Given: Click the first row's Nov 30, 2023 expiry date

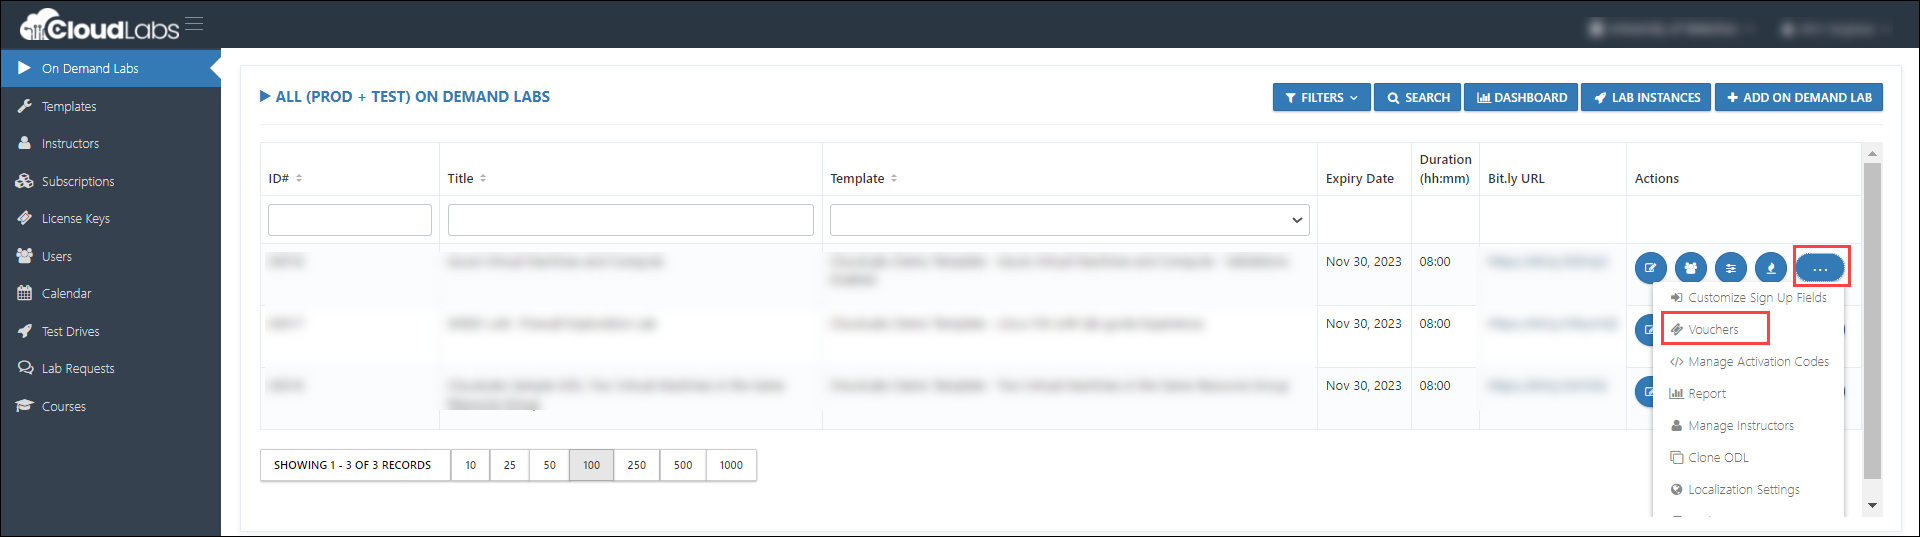Looking at the screenshot, I should point(1363,262).
